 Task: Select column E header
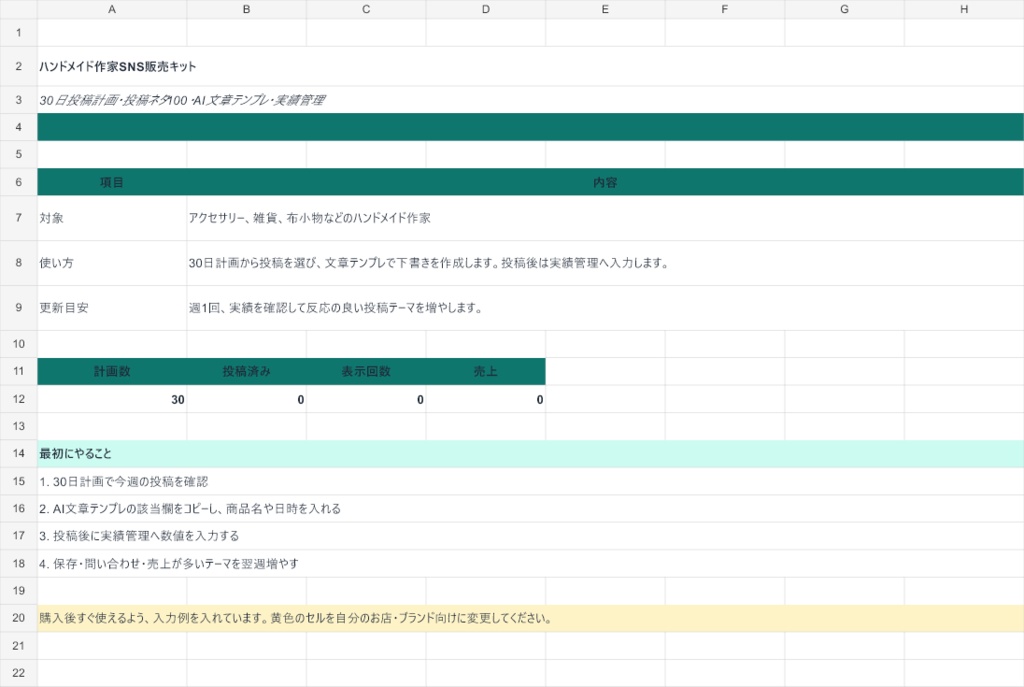click(605, 9)
